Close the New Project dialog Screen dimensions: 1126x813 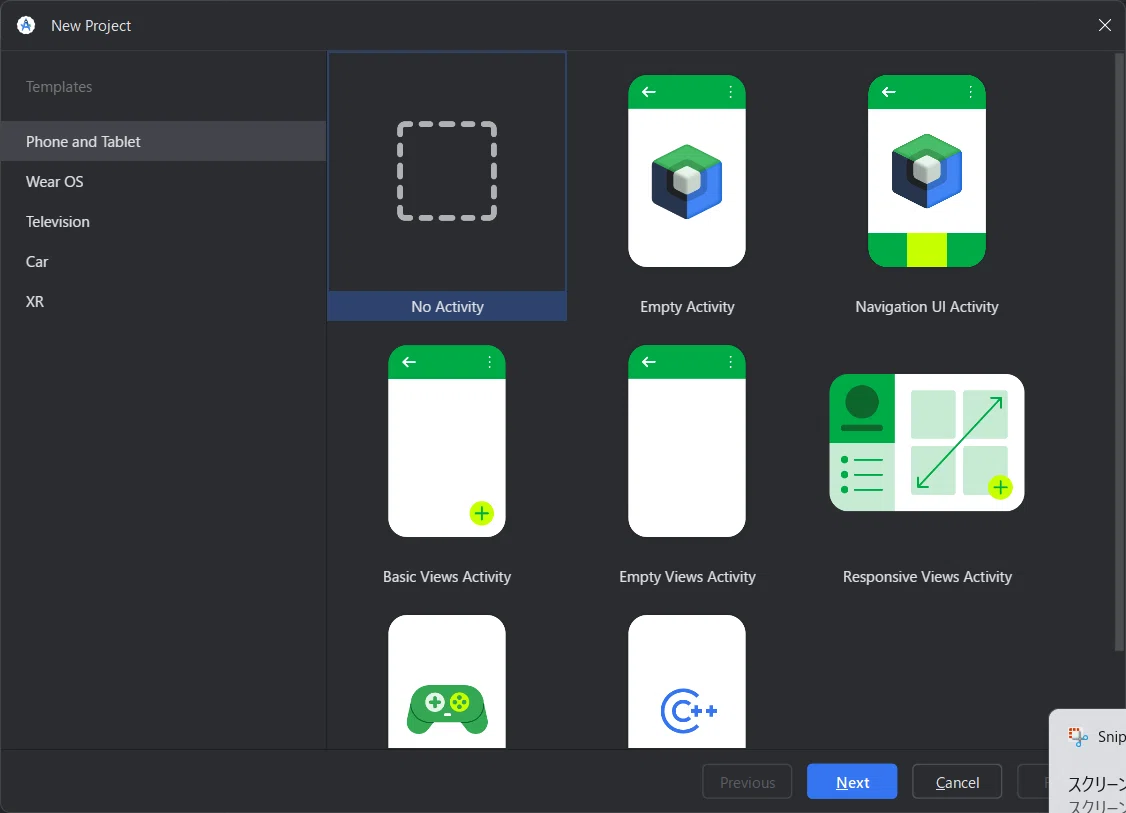tap(1104, 25)
